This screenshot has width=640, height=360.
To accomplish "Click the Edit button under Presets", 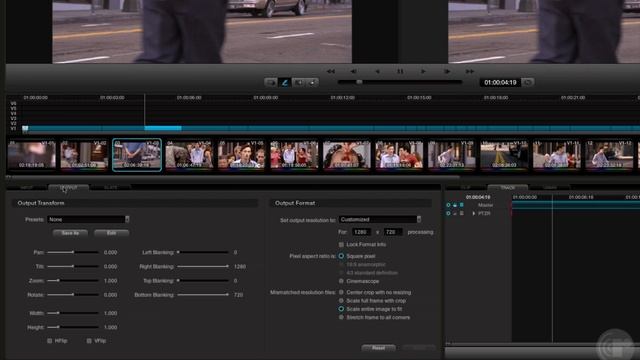I will pos(111,233).
